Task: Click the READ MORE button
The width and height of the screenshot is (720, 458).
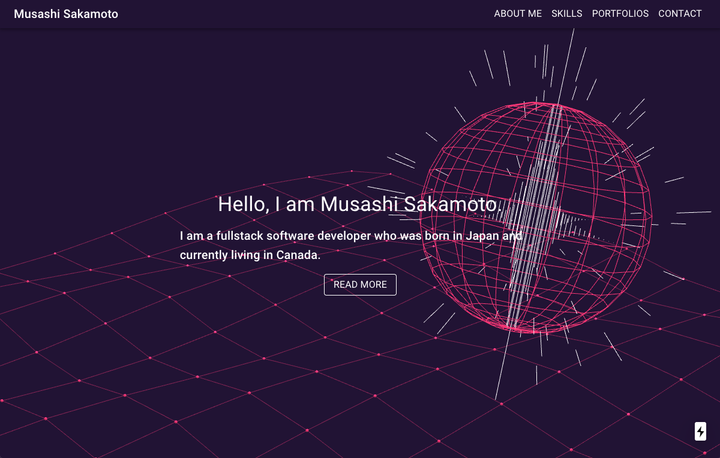Action: (x=360, y=285)
